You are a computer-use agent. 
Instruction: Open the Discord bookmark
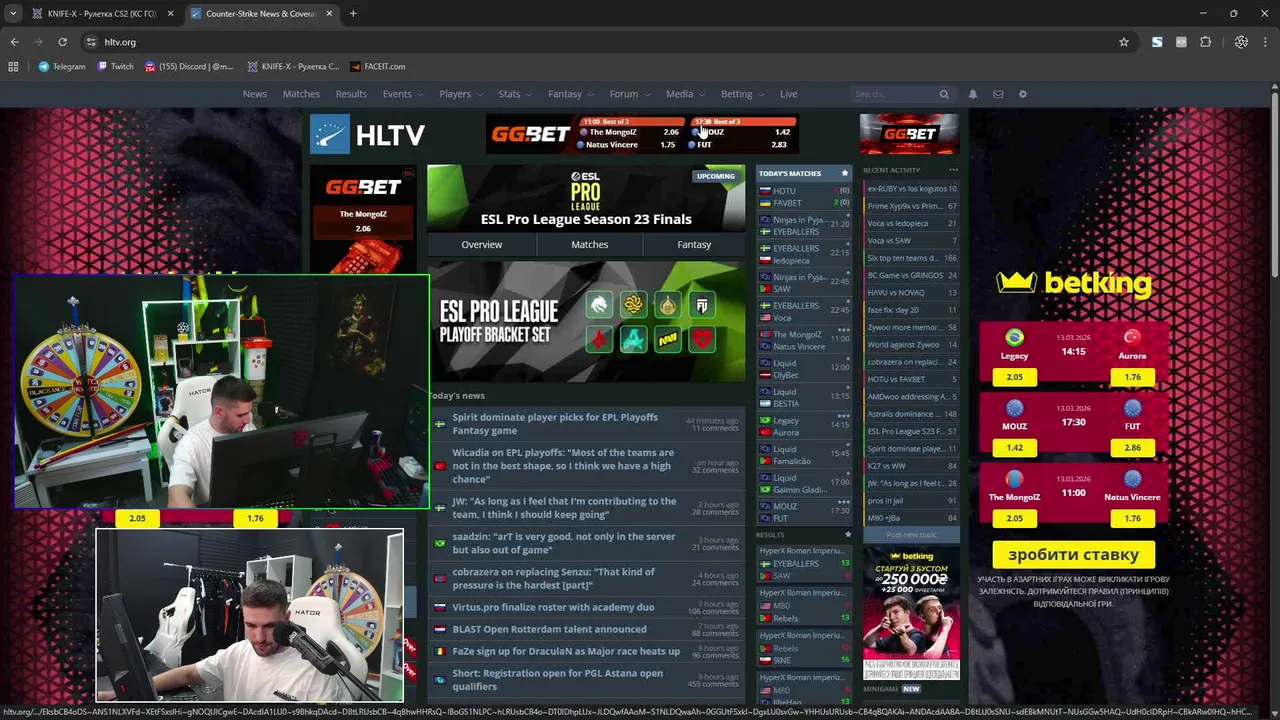190,67
